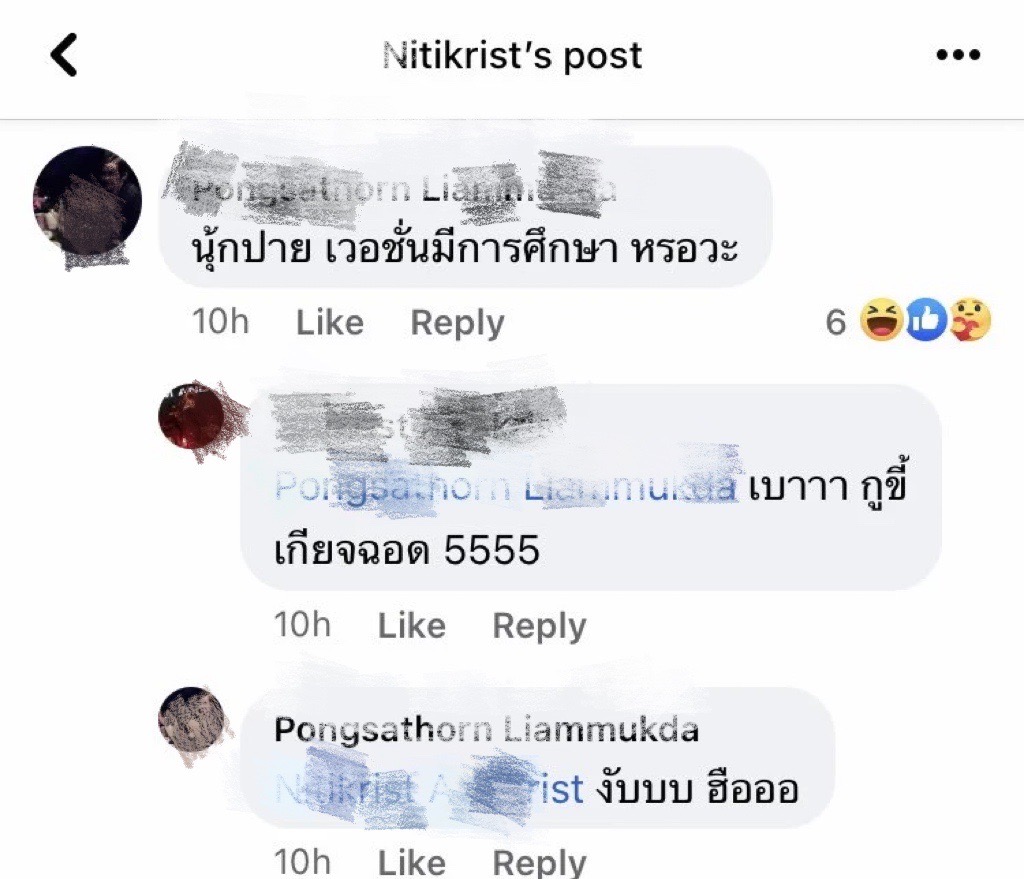Like the comment mentioning เวอชั่นมีการศึกษา

pyautogui.click(x=330, y=323)
